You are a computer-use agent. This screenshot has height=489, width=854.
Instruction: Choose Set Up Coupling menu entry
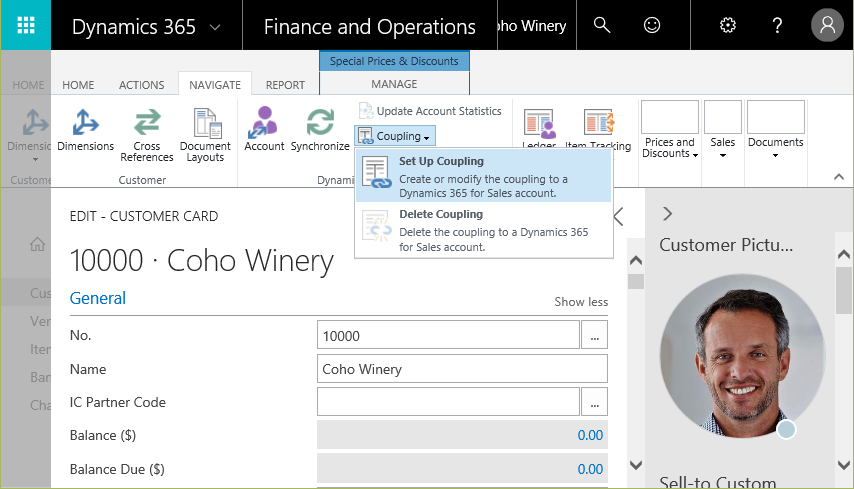(x=484, y=176)
